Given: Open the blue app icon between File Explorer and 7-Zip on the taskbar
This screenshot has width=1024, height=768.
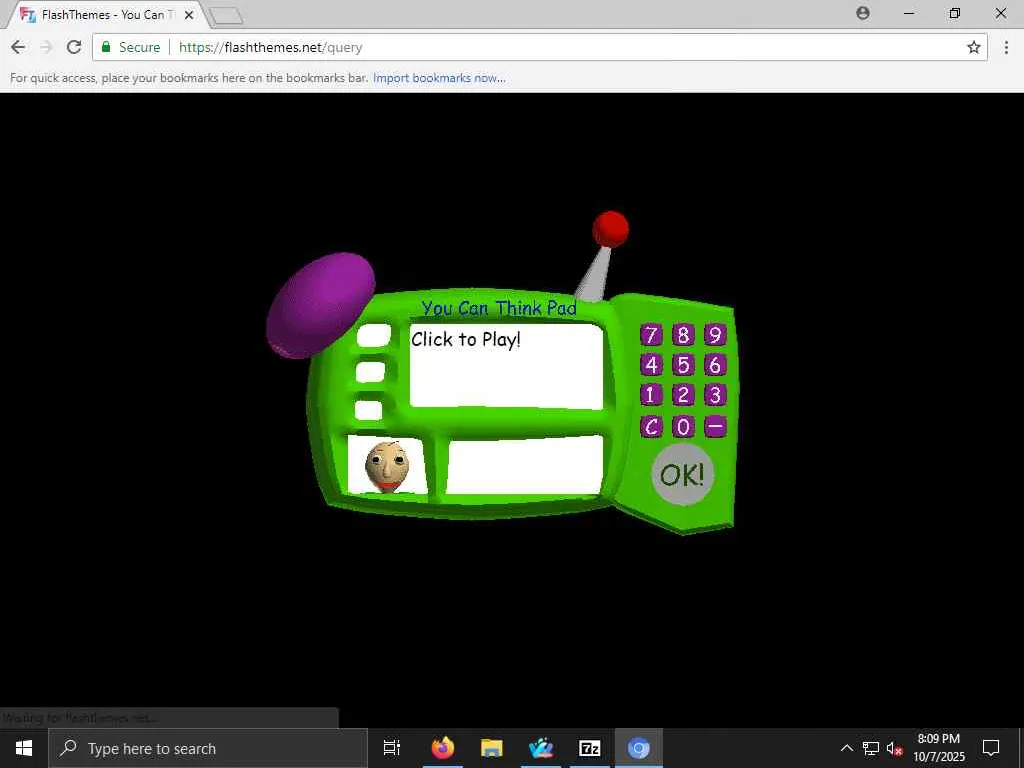Looking at the screenshot, I should [x=541, y=748].
